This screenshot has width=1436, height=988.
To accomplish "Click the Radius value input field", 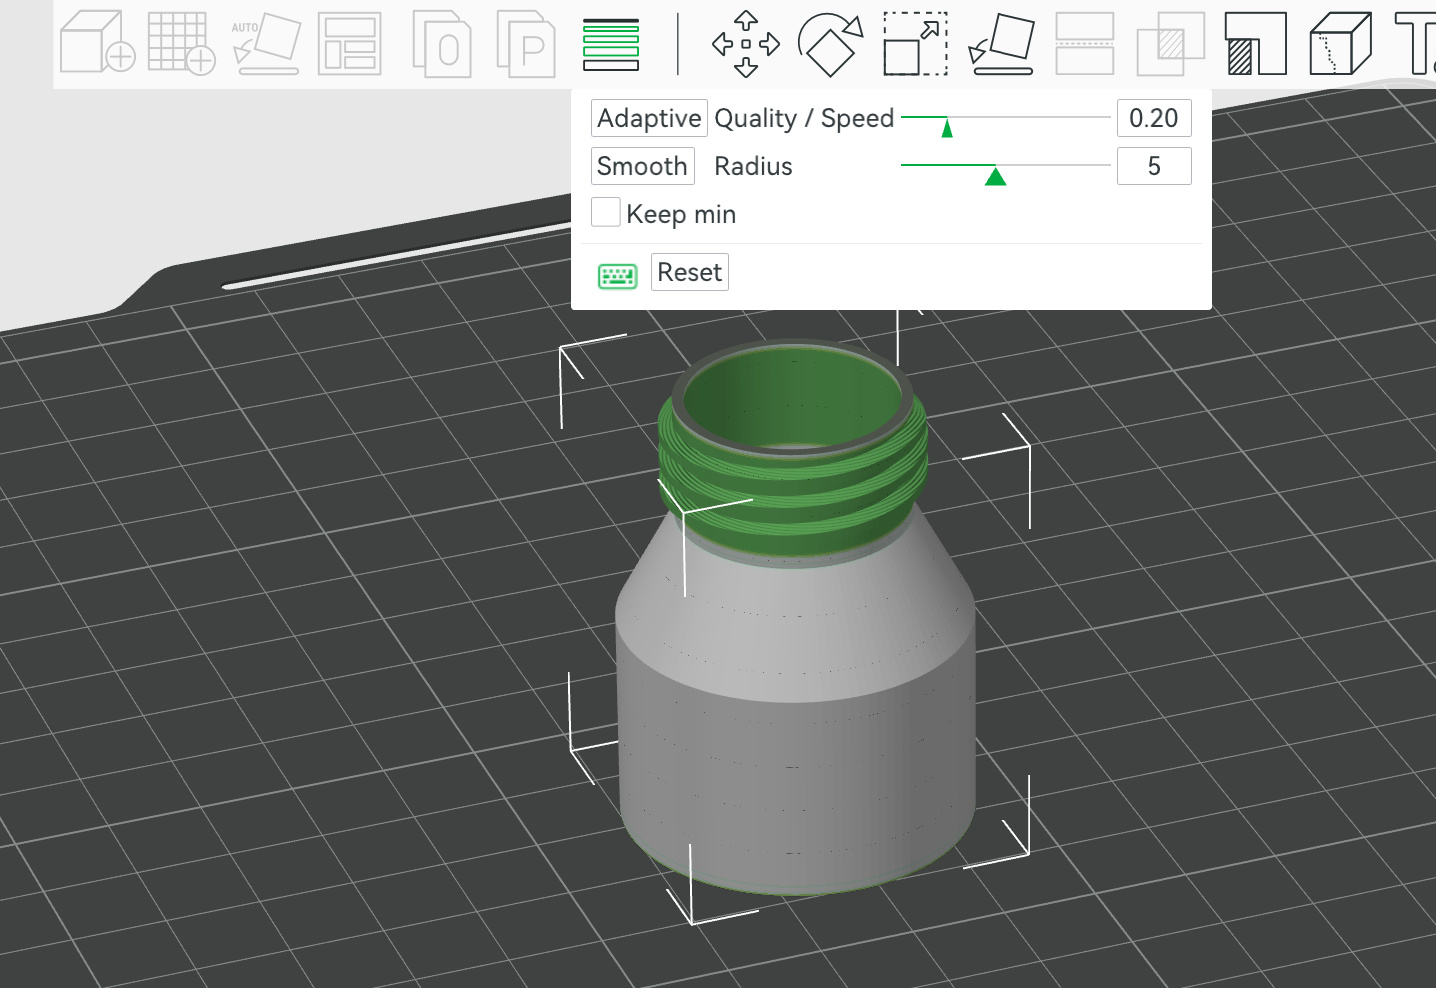I will 1153,166.
